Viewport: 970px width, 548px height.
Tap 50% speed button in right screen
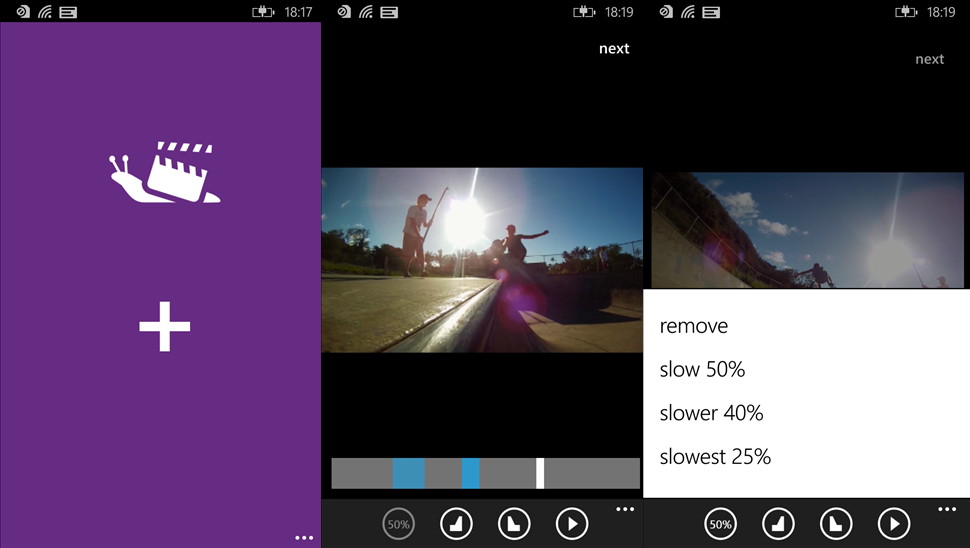pyautogui.click(x=720, y=524)
